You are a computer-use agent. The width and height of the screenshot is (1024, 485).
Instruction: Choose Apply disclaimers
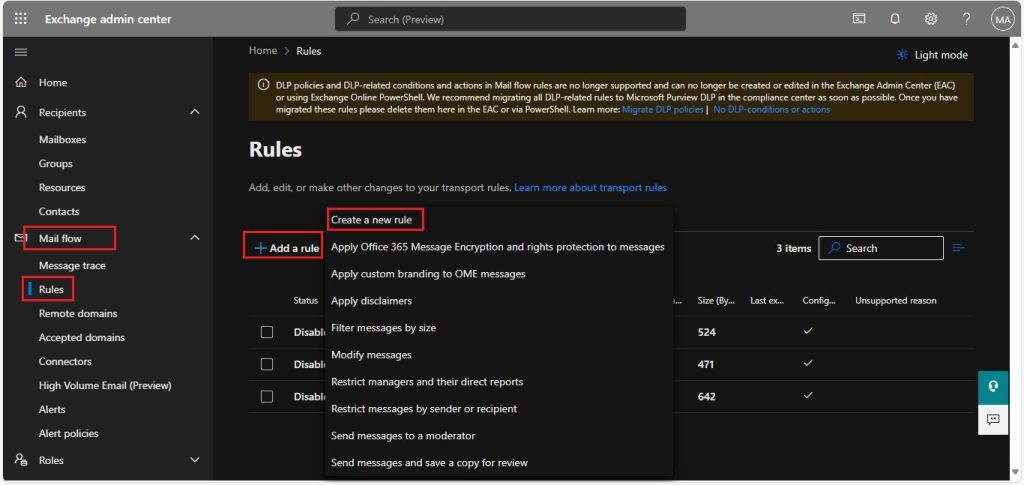pyautogui.click(x=372, y=301)
